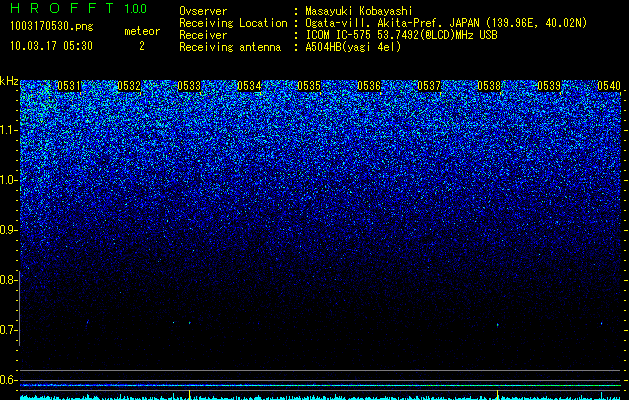The image size is (629, 400).
Task: Click the 0531 time marker
Action: [69, 86]
